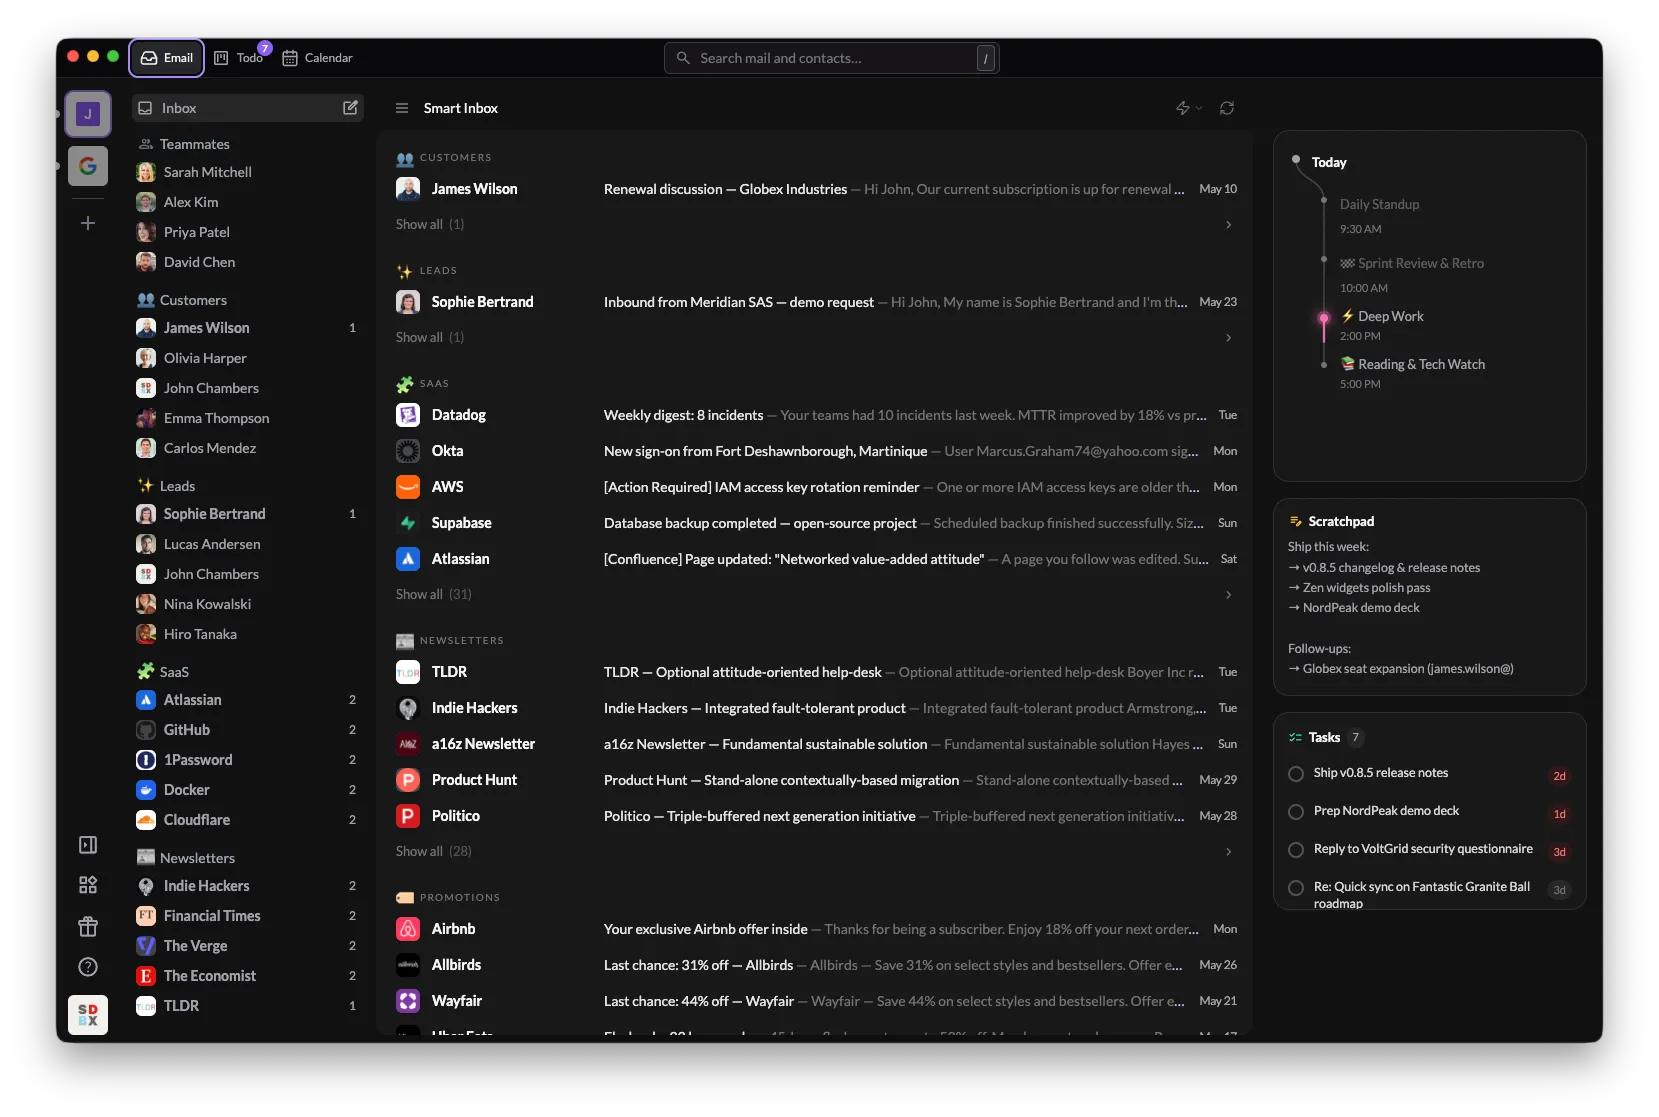Switch to the Calendar tab
The height and width of the screenshot is (1117, 1659).
pyautogui.click(x=318, y=58)
